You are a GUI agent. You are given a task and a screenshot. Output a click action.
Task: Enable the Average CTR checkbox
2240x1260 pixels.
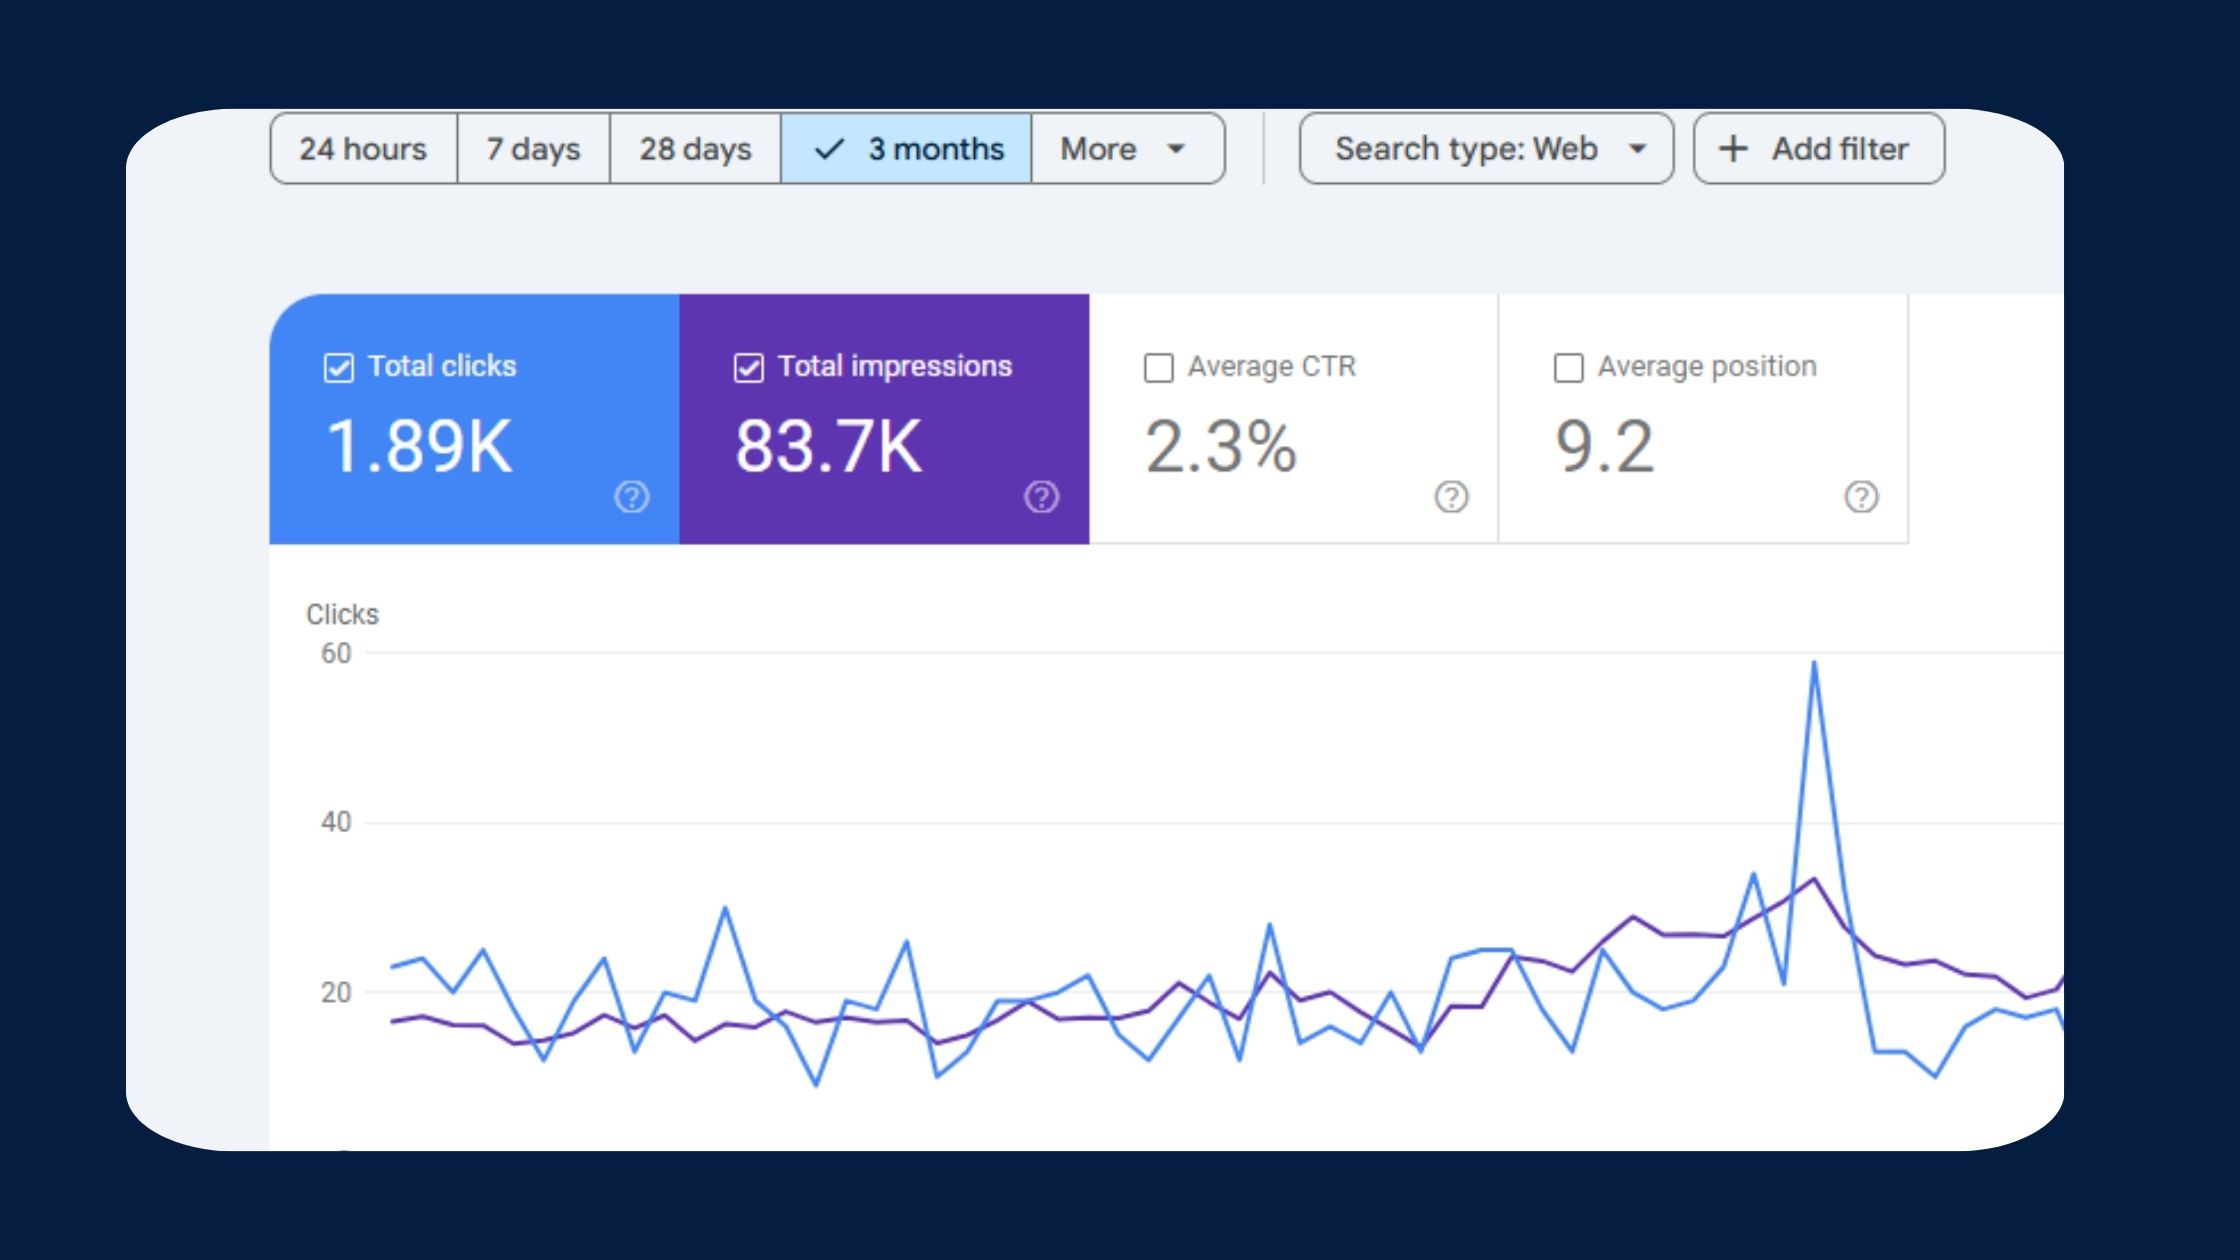1158,368
